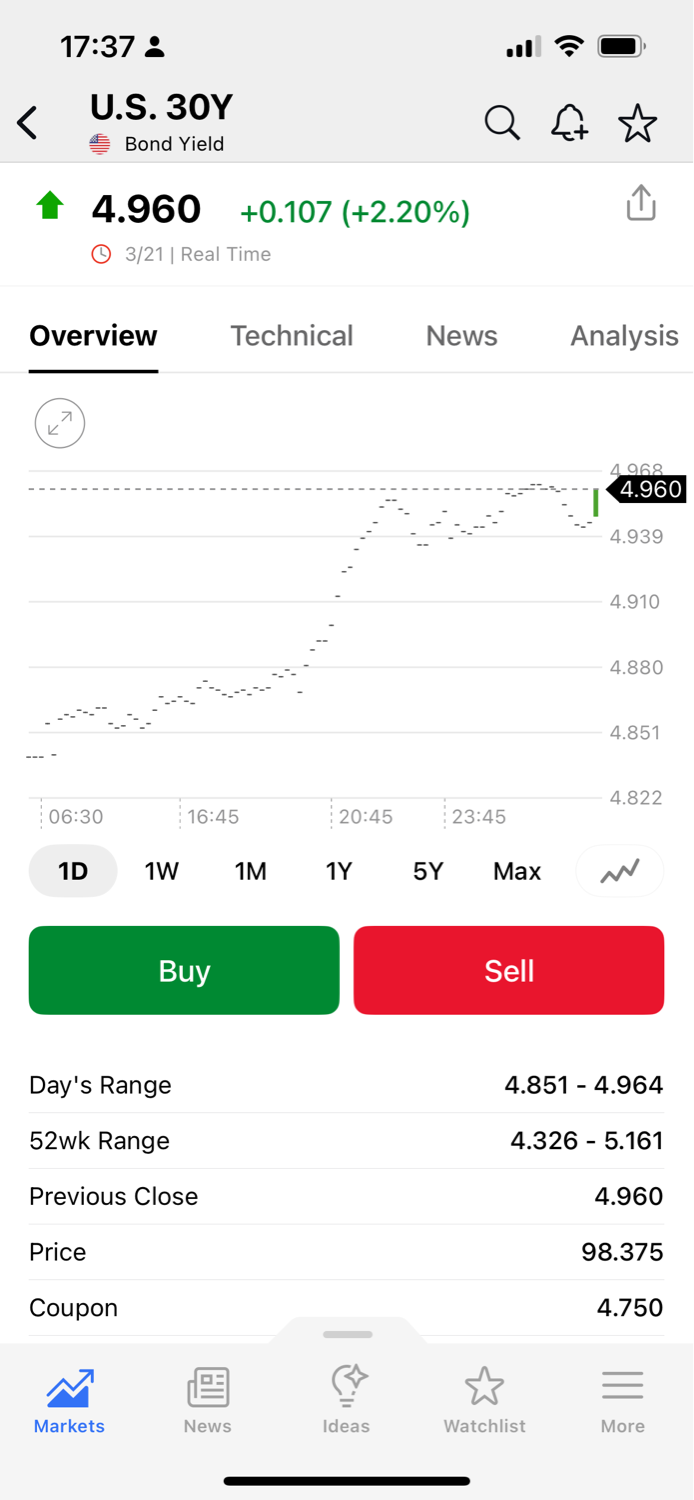694x1500 pixels.
Task: Open the More menu
Action: 622,1400
